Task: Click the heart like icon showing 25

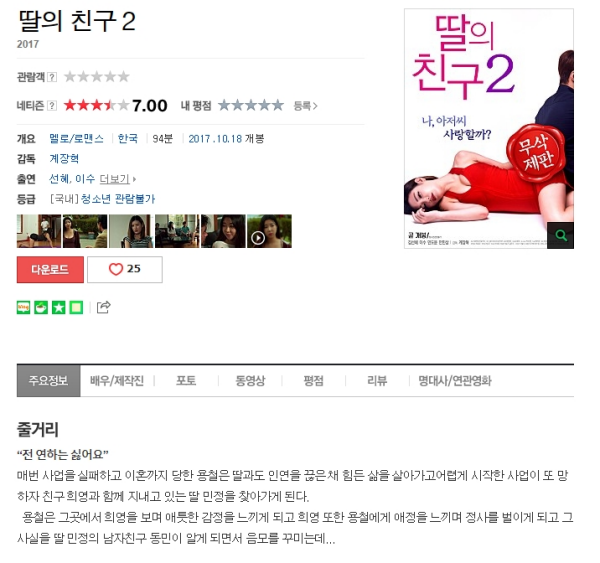Action: tap(116, 269)
